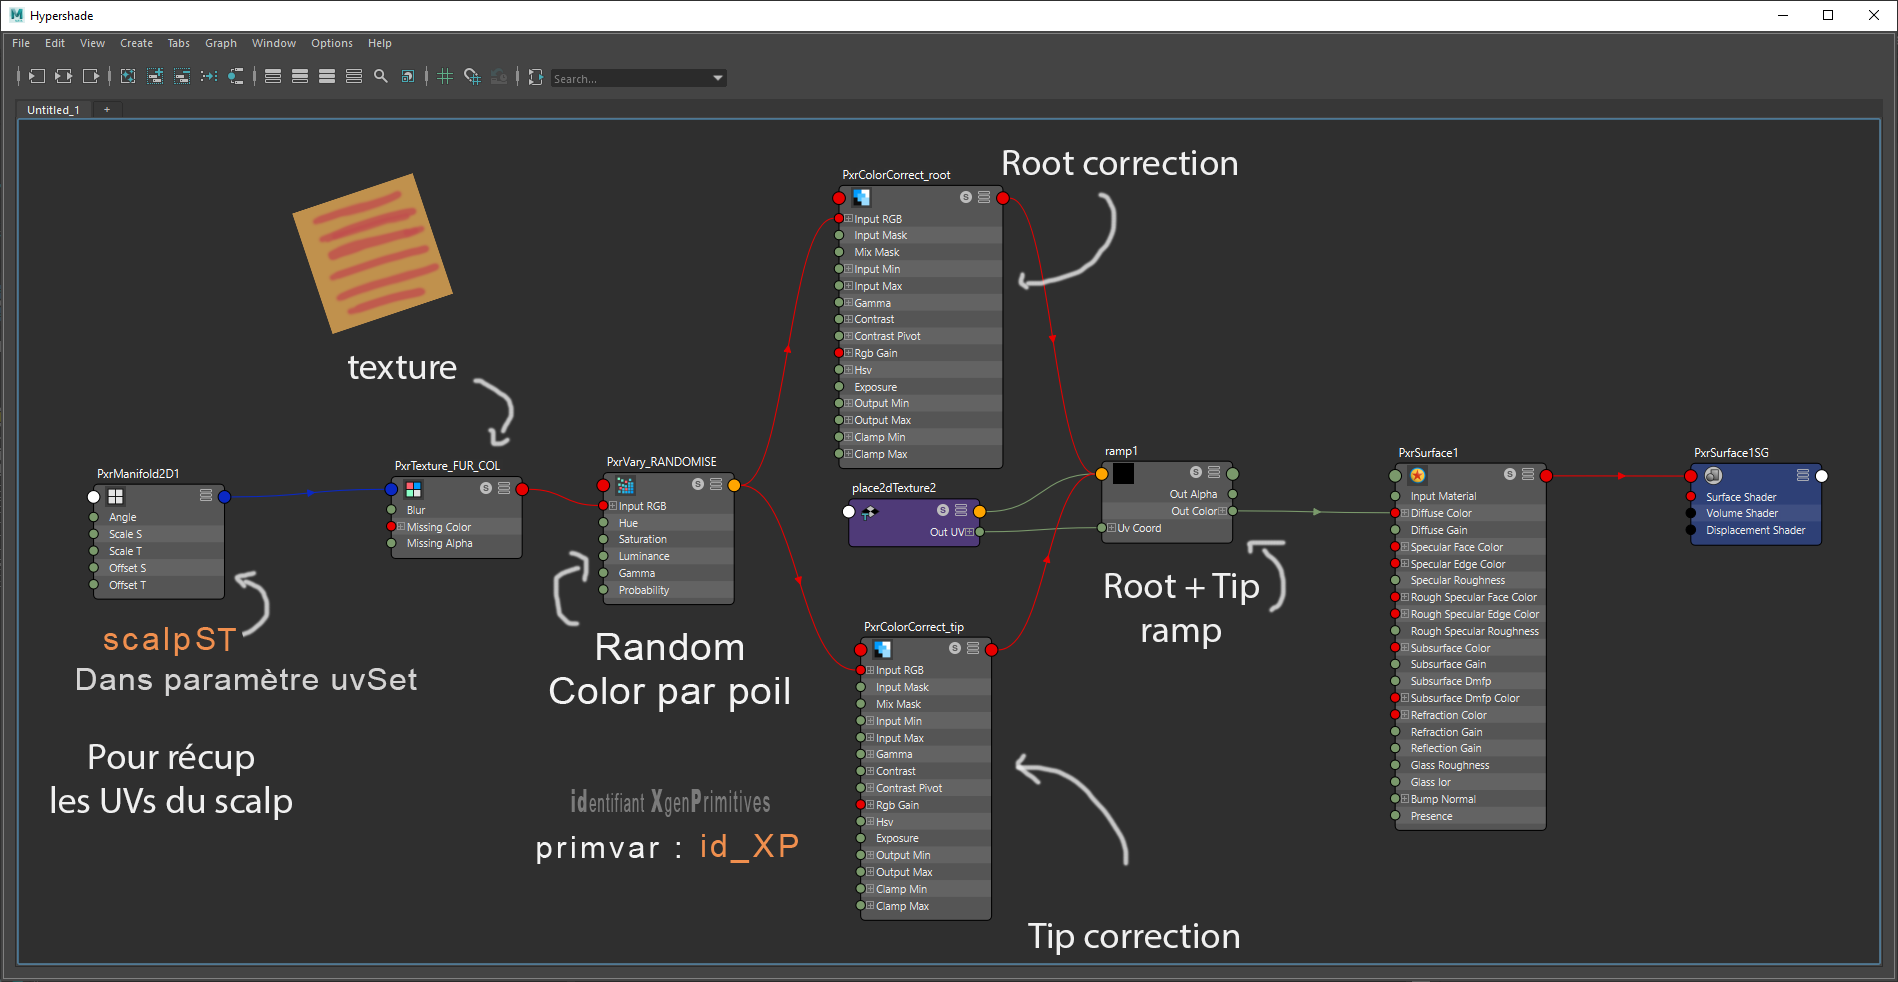The image size is (1898, 982).
Task: Select the Surface Shader attribute on PxrSurface1SG
Action: coord(1740,497)
